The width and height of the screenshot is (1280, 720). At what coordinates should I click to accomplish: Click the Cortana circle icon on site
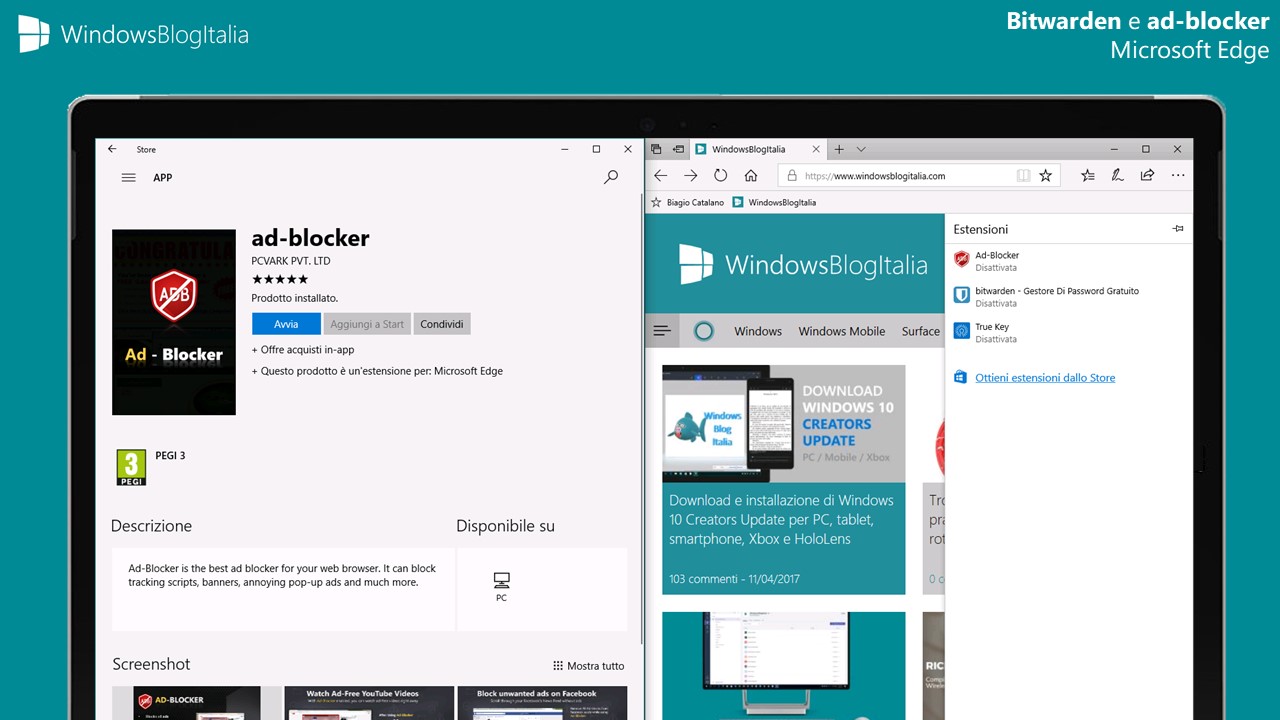click(704, 331)
